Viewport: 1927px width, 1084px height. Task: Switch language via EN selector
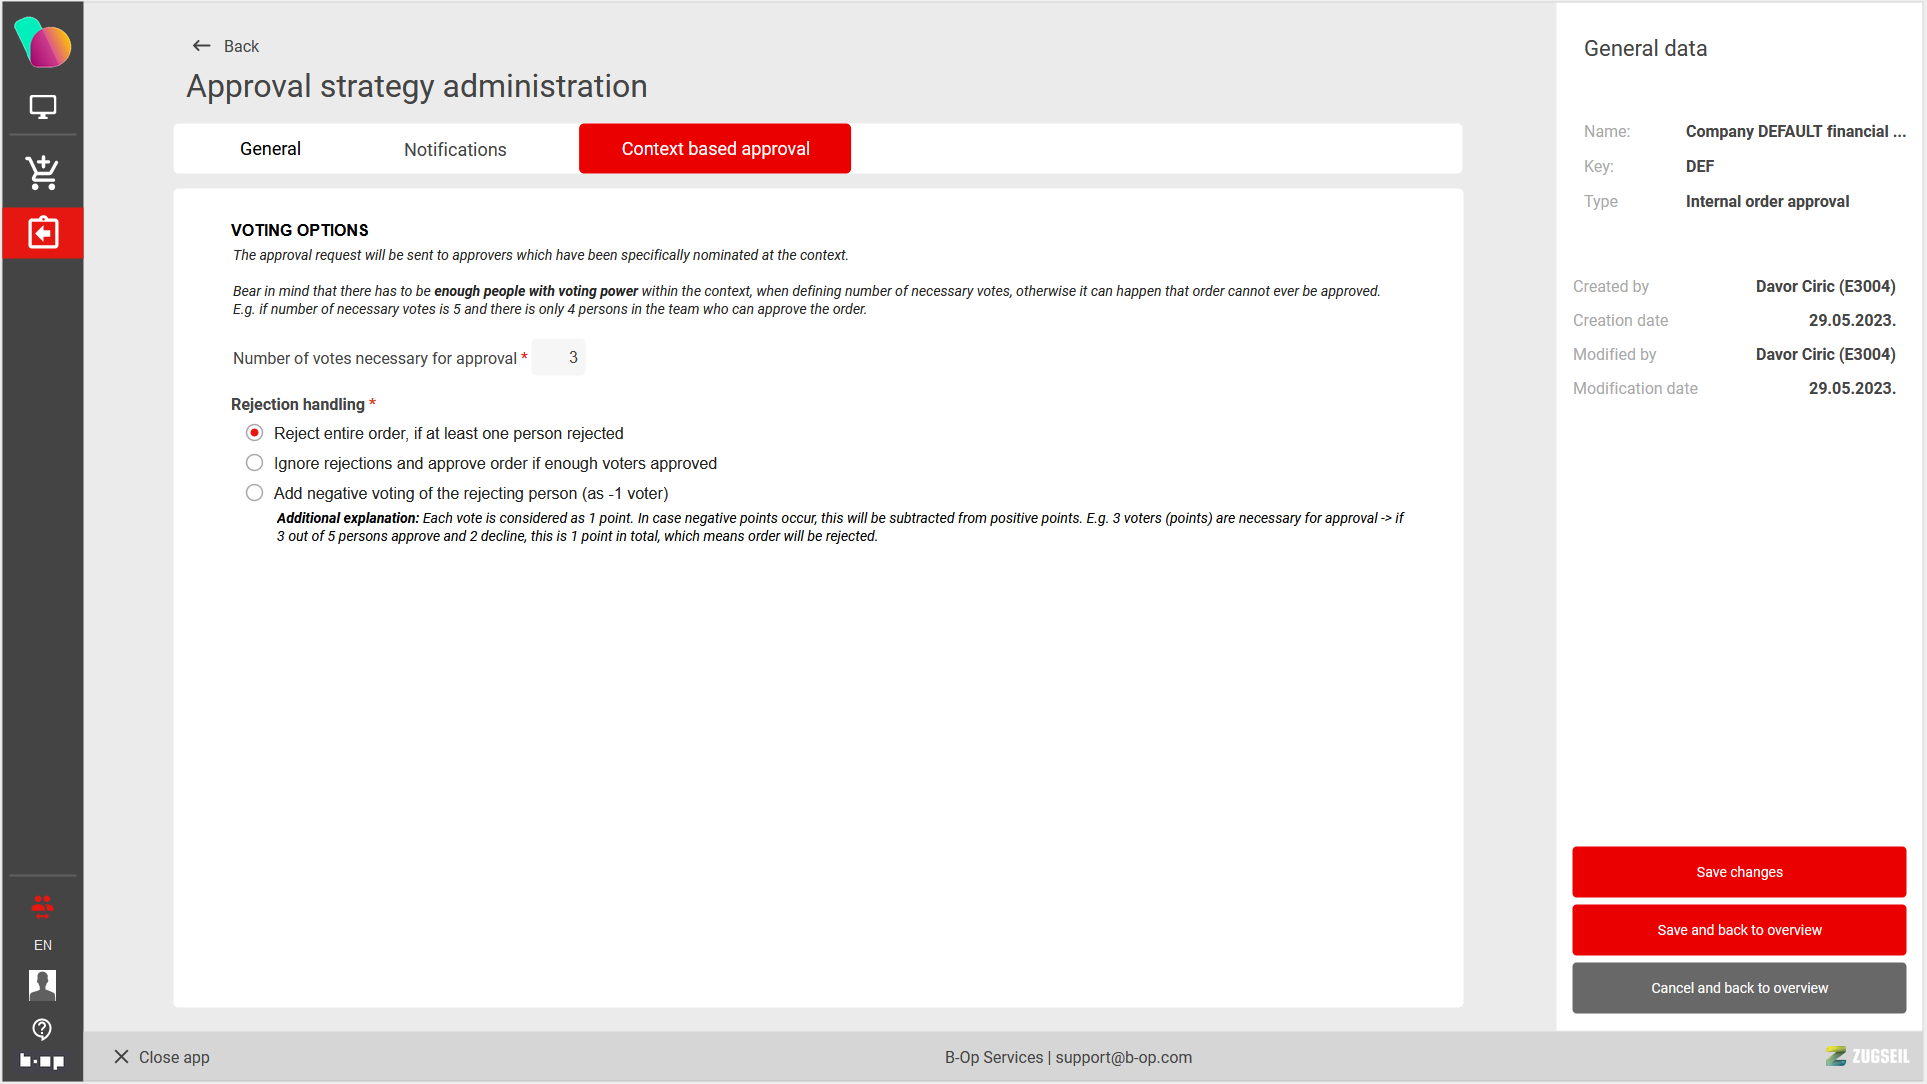click(x=42, y=945)
